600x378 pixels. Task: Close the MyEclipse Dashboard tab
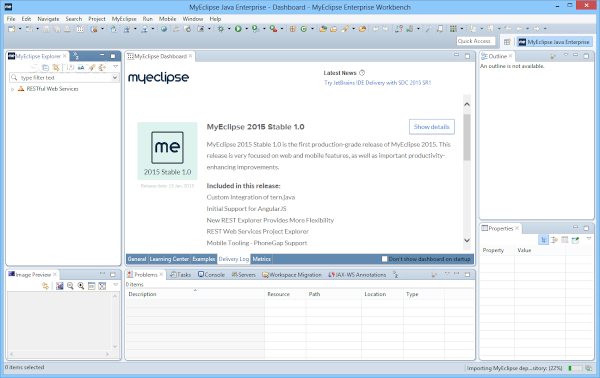click(x=191, y=56)
